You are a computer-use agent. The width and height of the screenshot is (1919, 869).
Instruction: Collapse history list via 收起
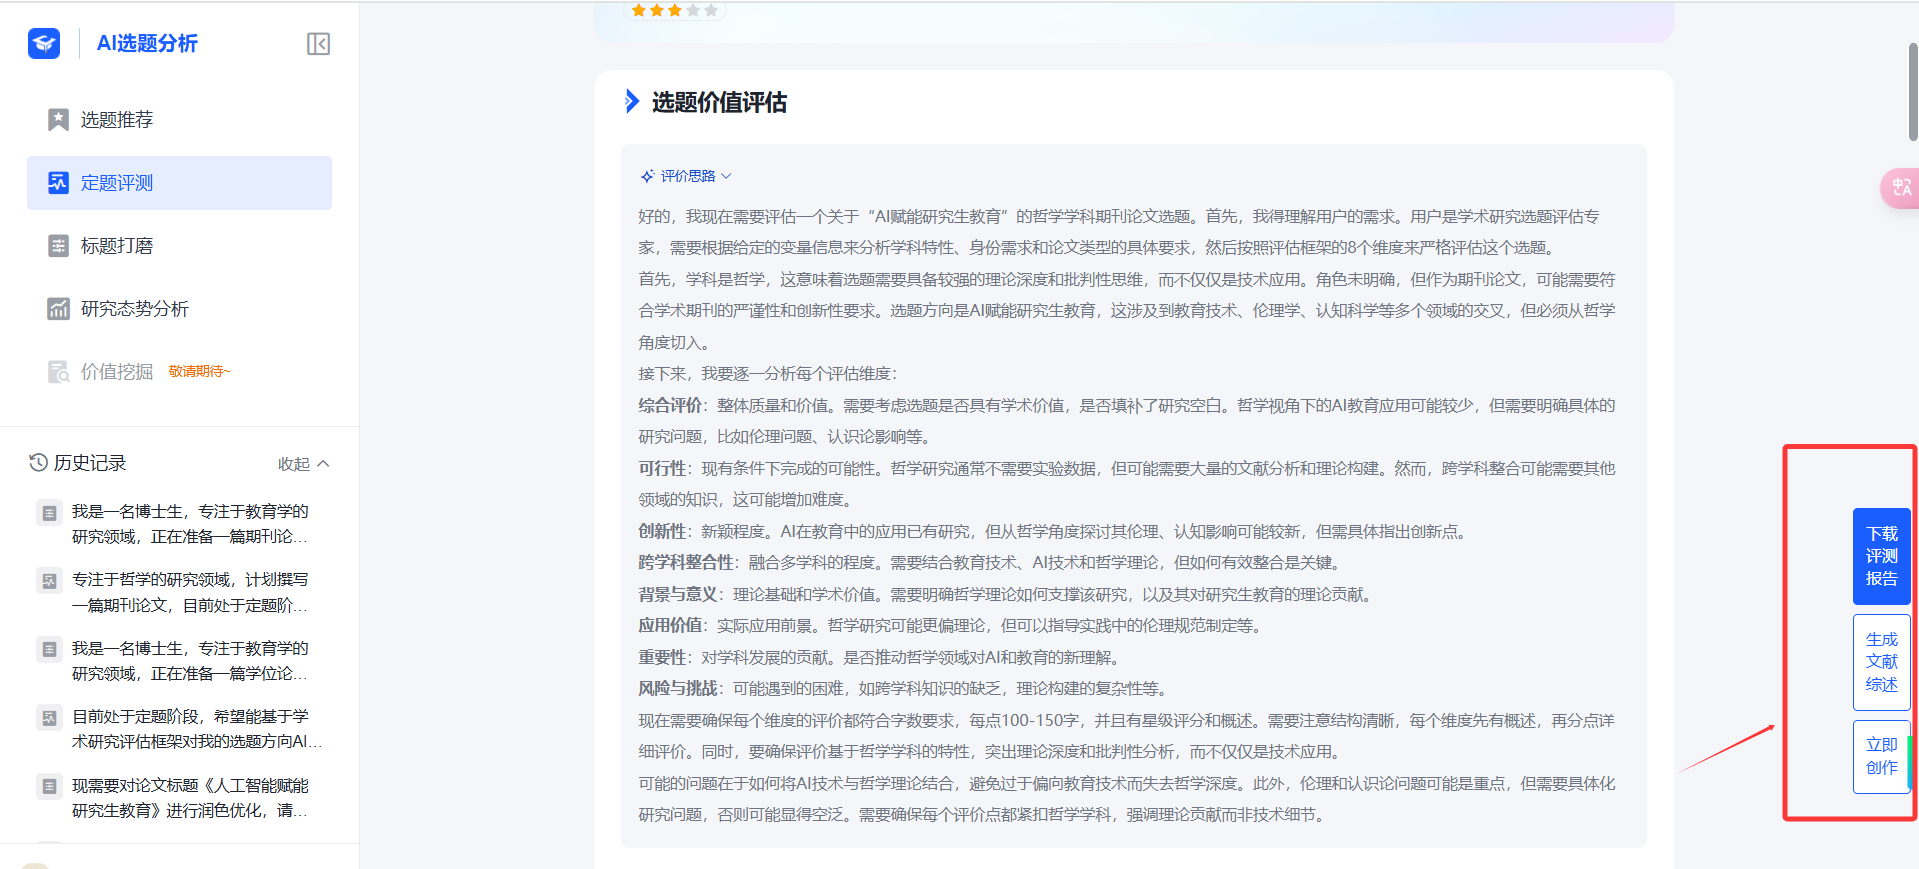(303, 464)
